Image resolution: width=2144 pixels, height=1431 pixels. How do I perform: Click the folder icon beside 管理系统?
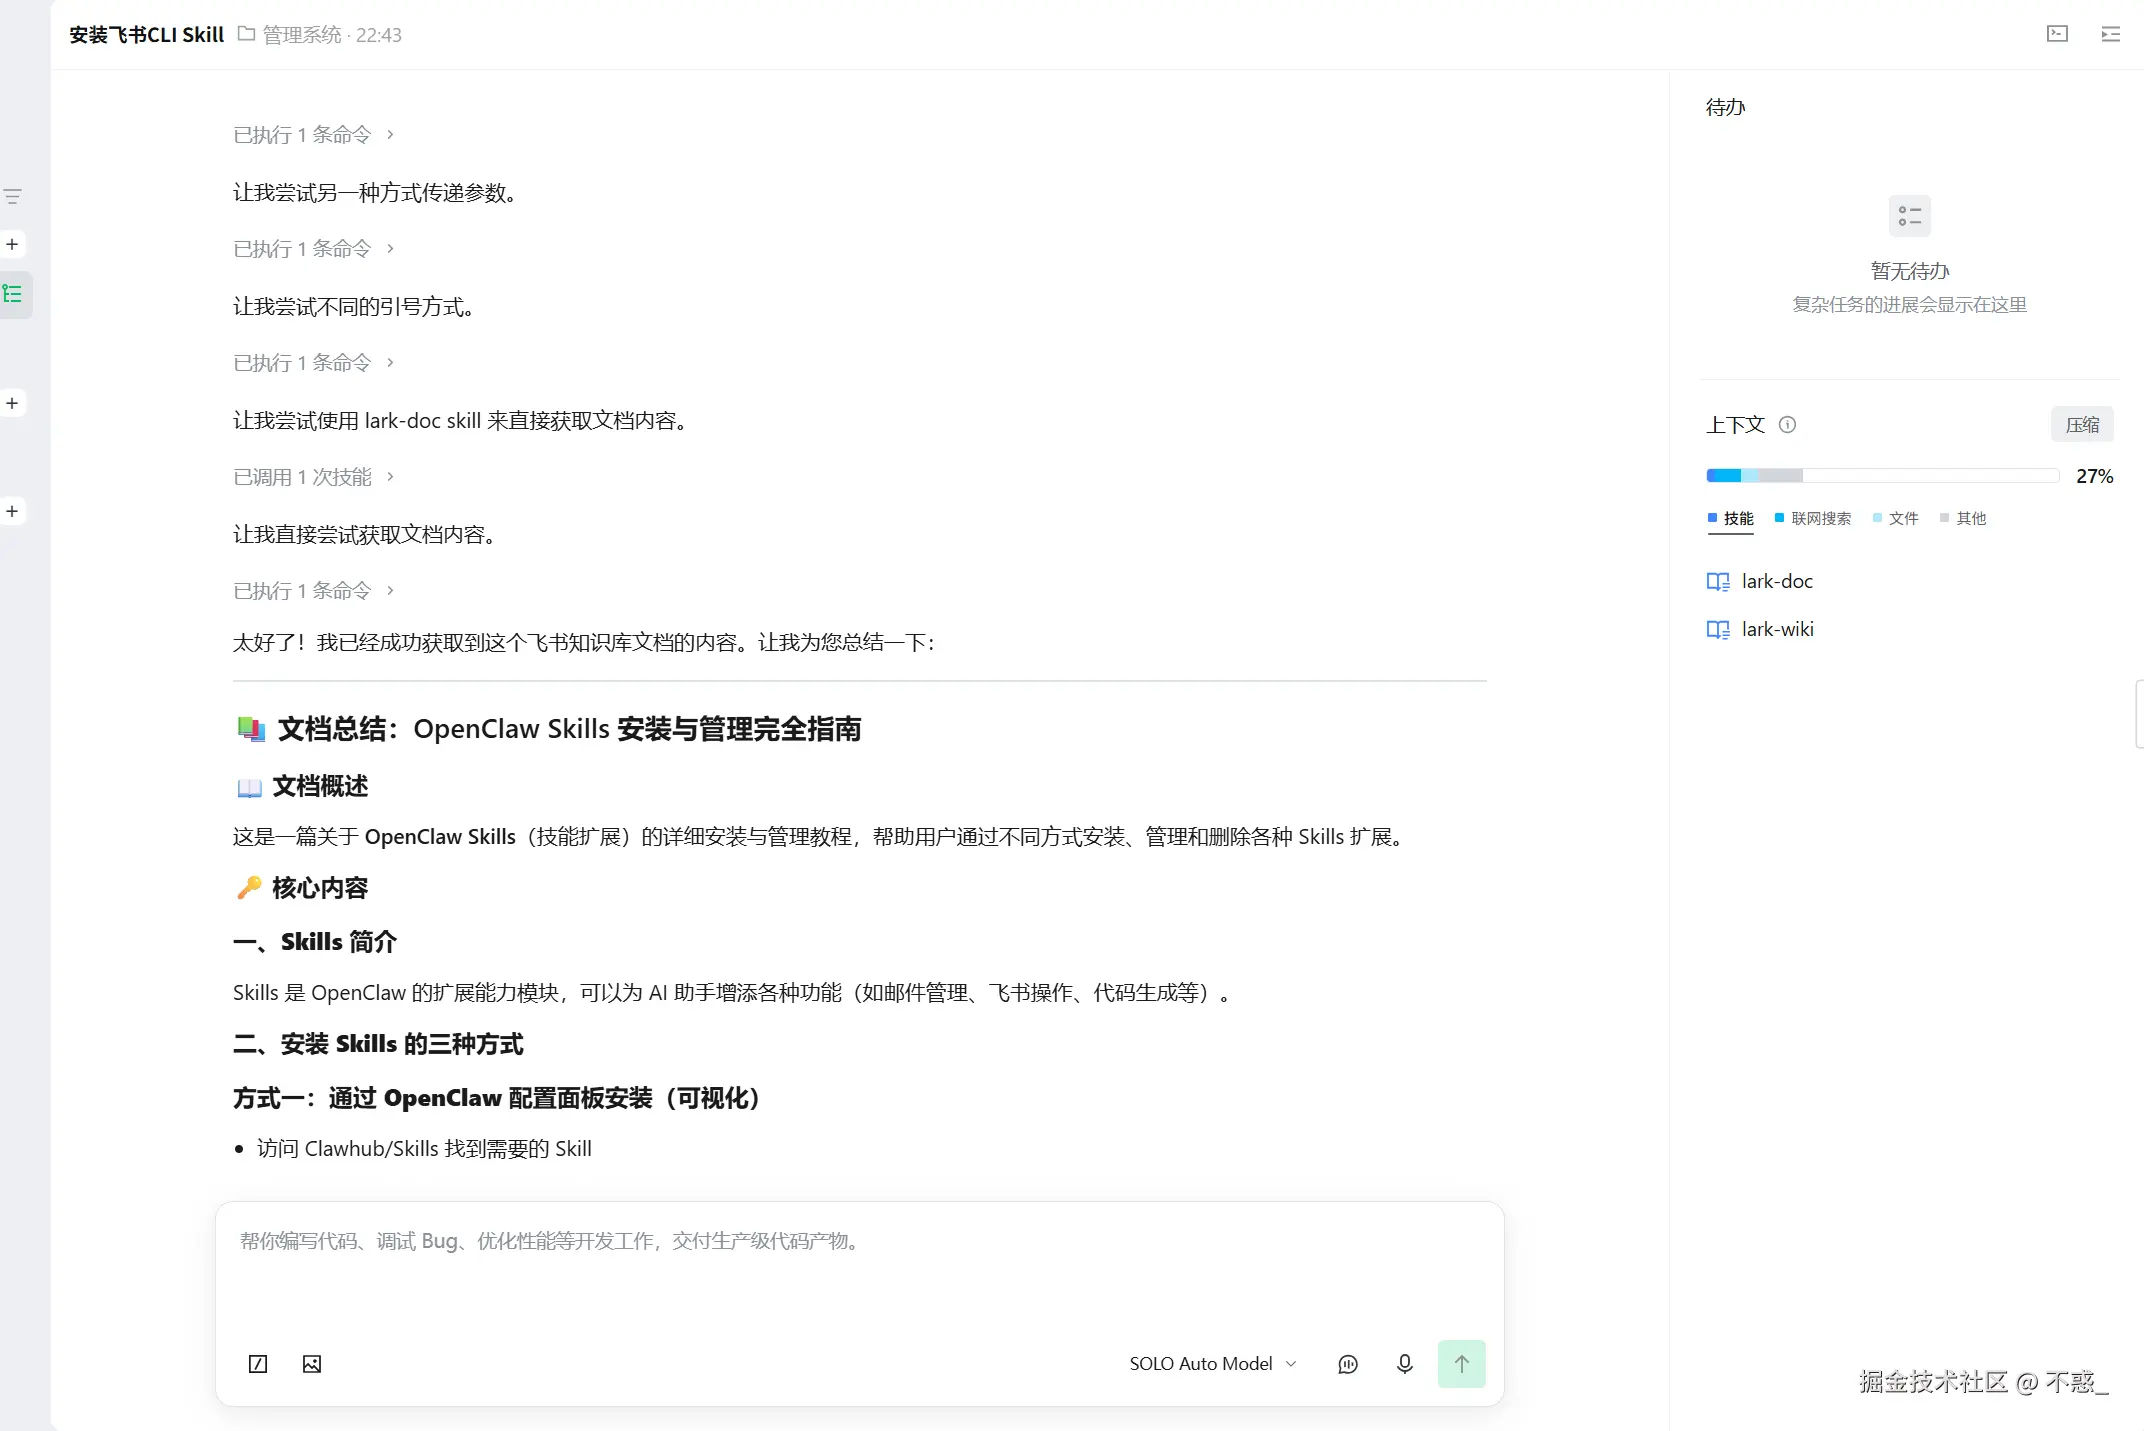(x=246, y=34)
